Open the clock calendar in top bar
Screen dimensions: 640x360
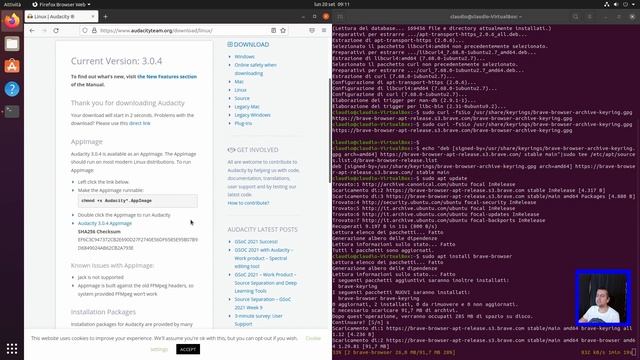tap(331, 4)
